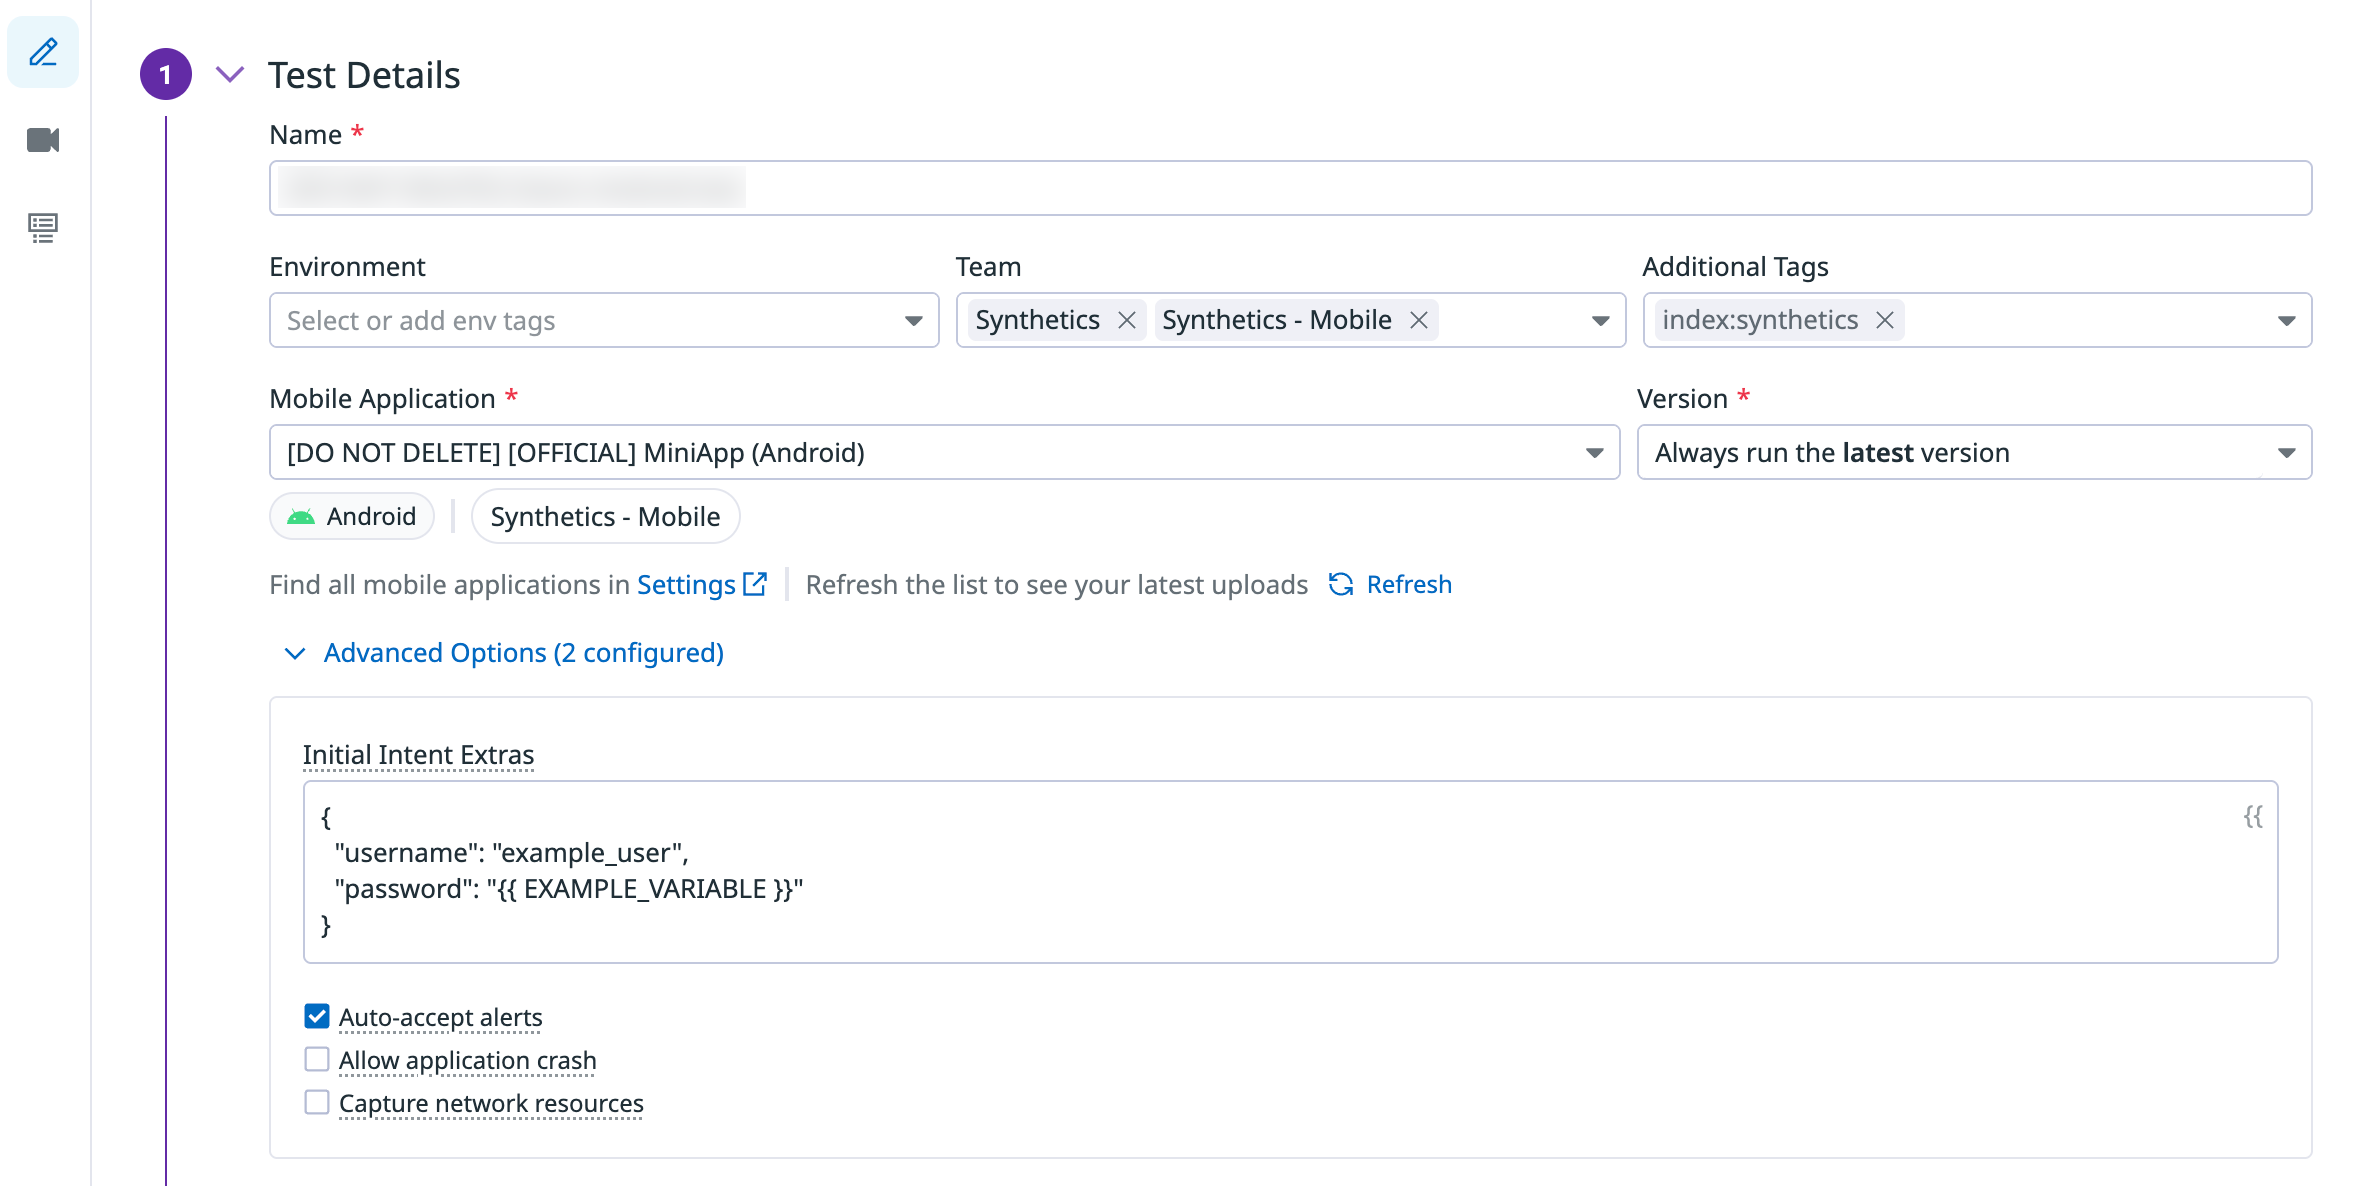Click the Capture network resources label
The image size is (2360, 1186).
click(x=491, y=1103)
